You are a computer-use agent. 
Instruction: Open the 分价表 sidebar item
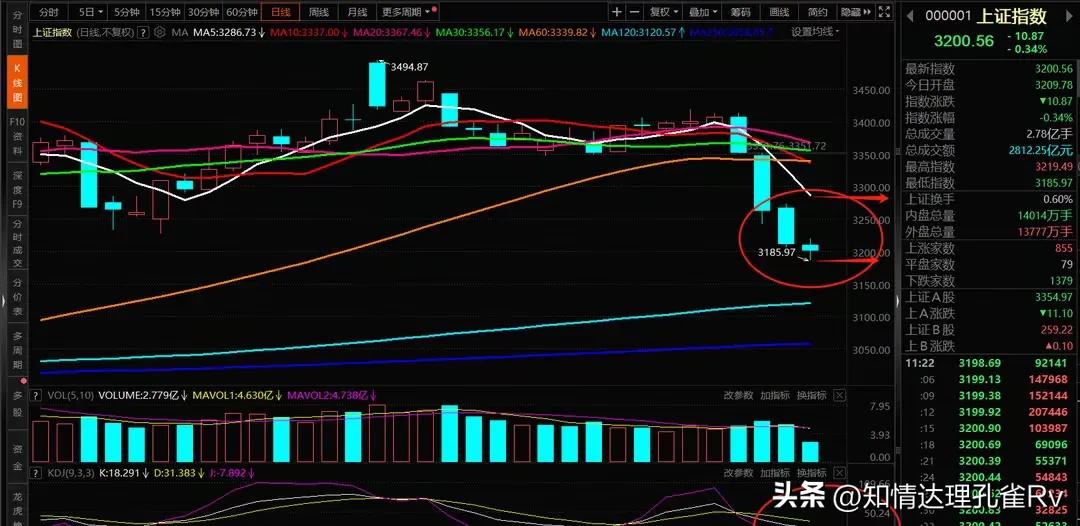tap(17, 299)
